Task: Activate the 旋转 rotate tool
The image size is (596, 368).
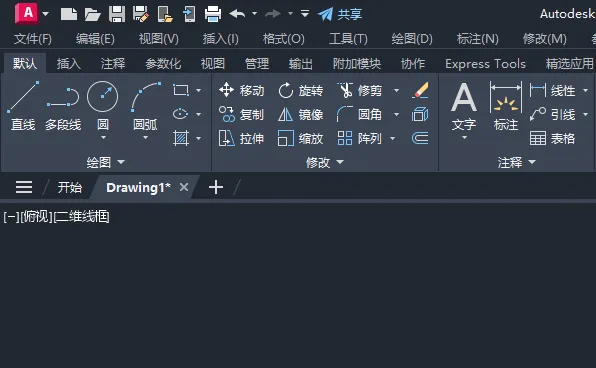Action: click(x=301, y=90)
